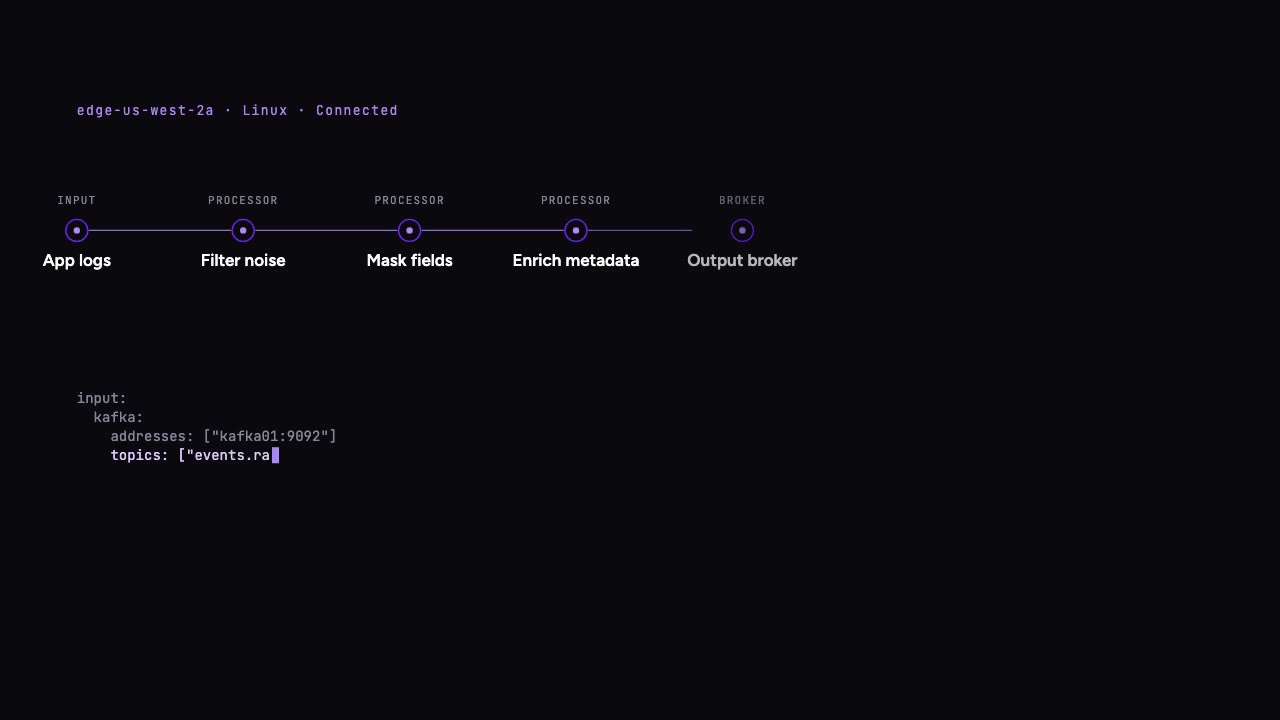Click the Filter noise label
Viewport: 1280px width, 720px height.
[243, 261]
